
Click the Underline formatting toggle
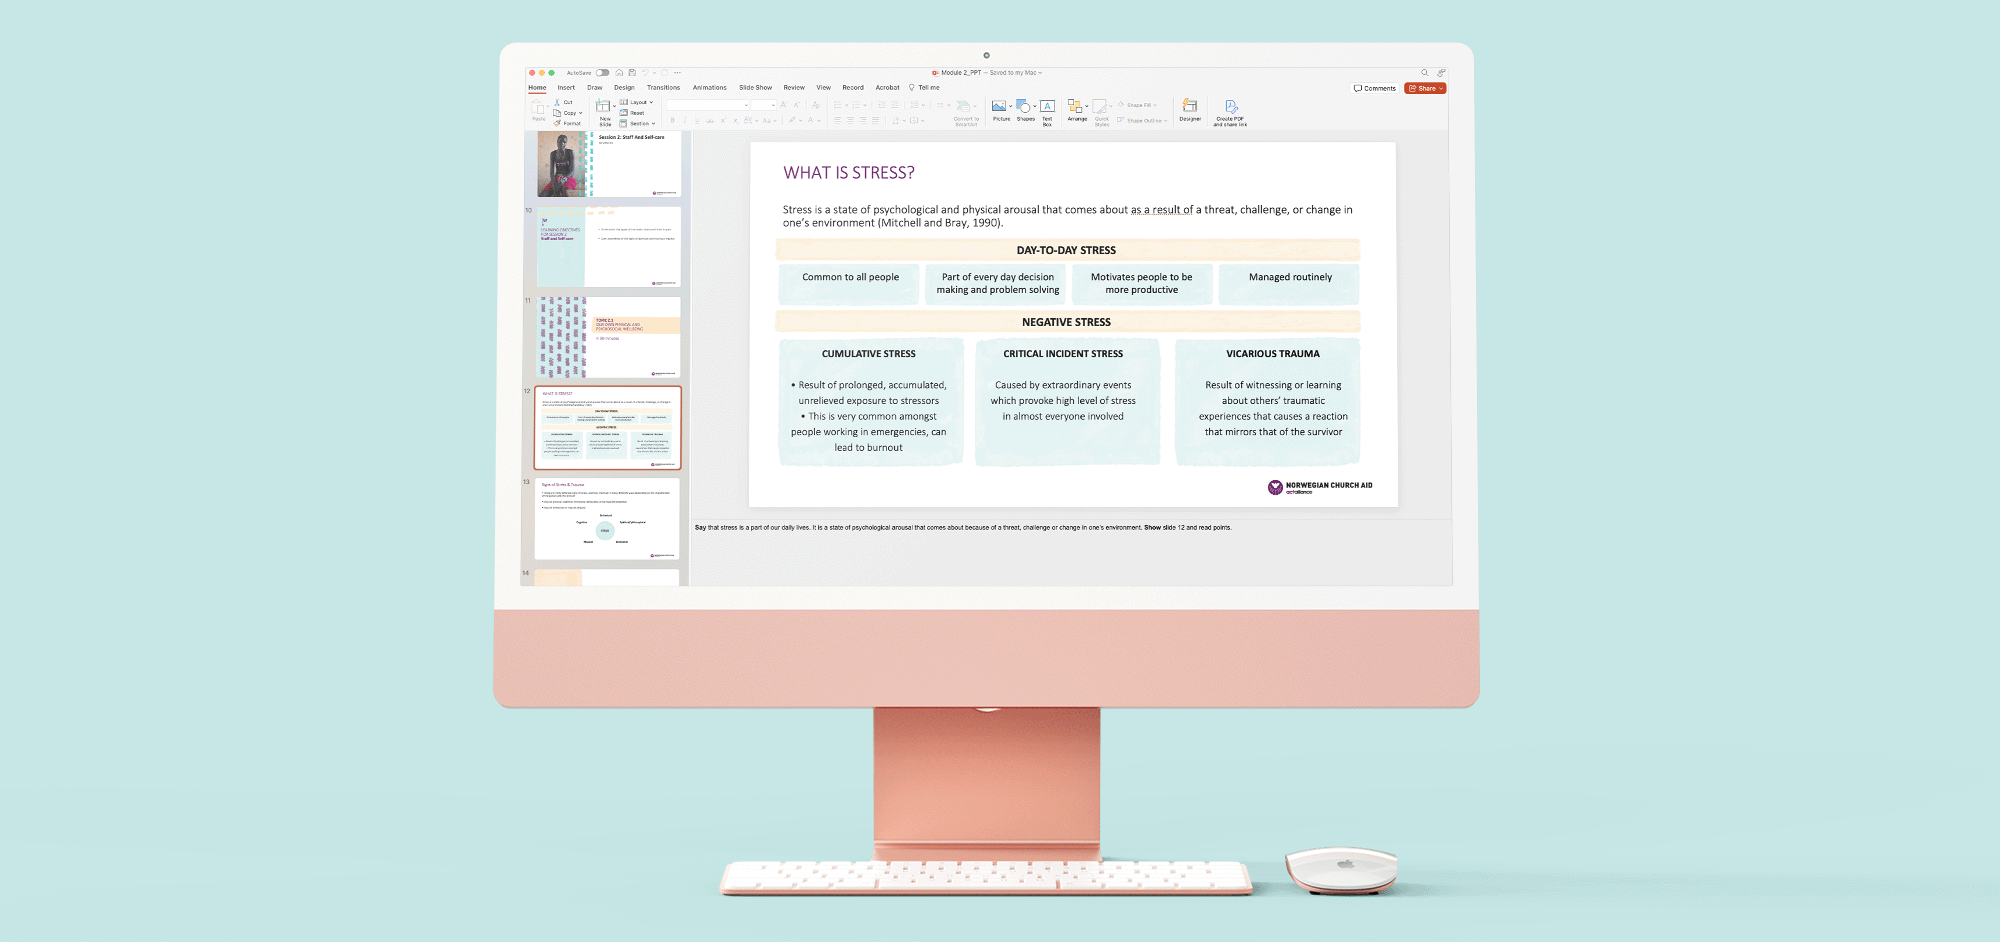pyautogui.click(x=697, y=120)
